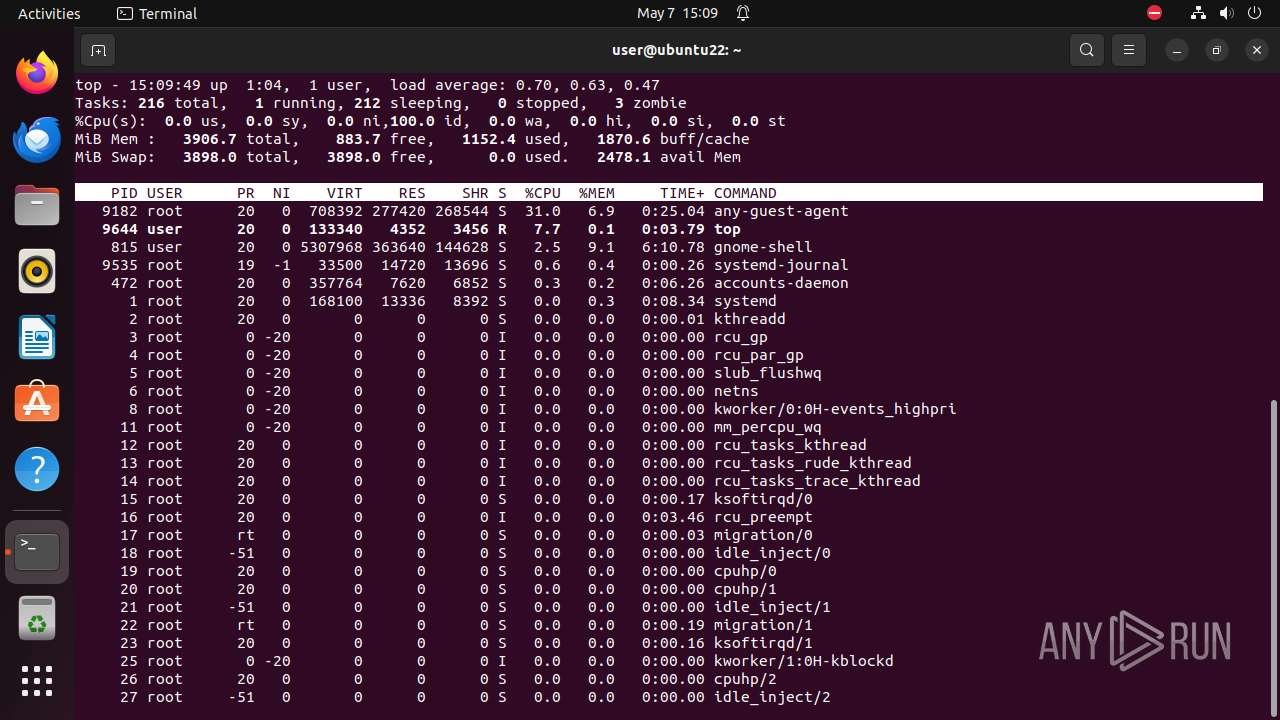The width and height of the screenshot is (1280, 720).
Task: Click the cpuhp/2 process name
Action: pos(745,679)
